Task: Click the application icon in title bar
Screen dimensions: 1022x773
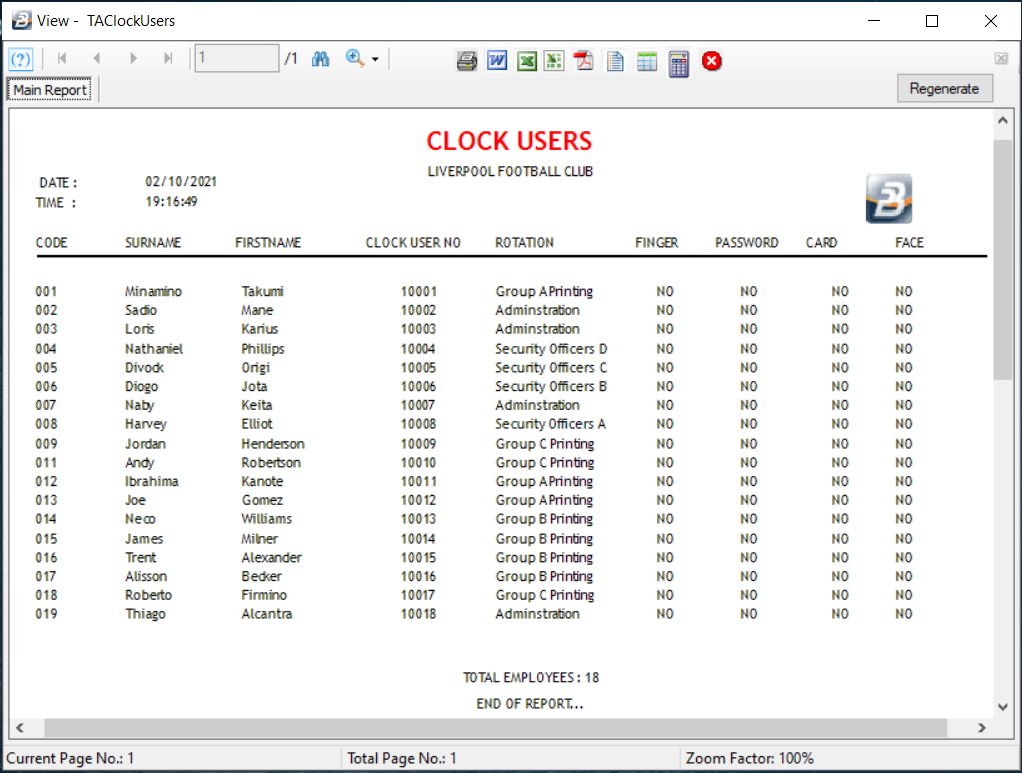Action: pos(22,20)
